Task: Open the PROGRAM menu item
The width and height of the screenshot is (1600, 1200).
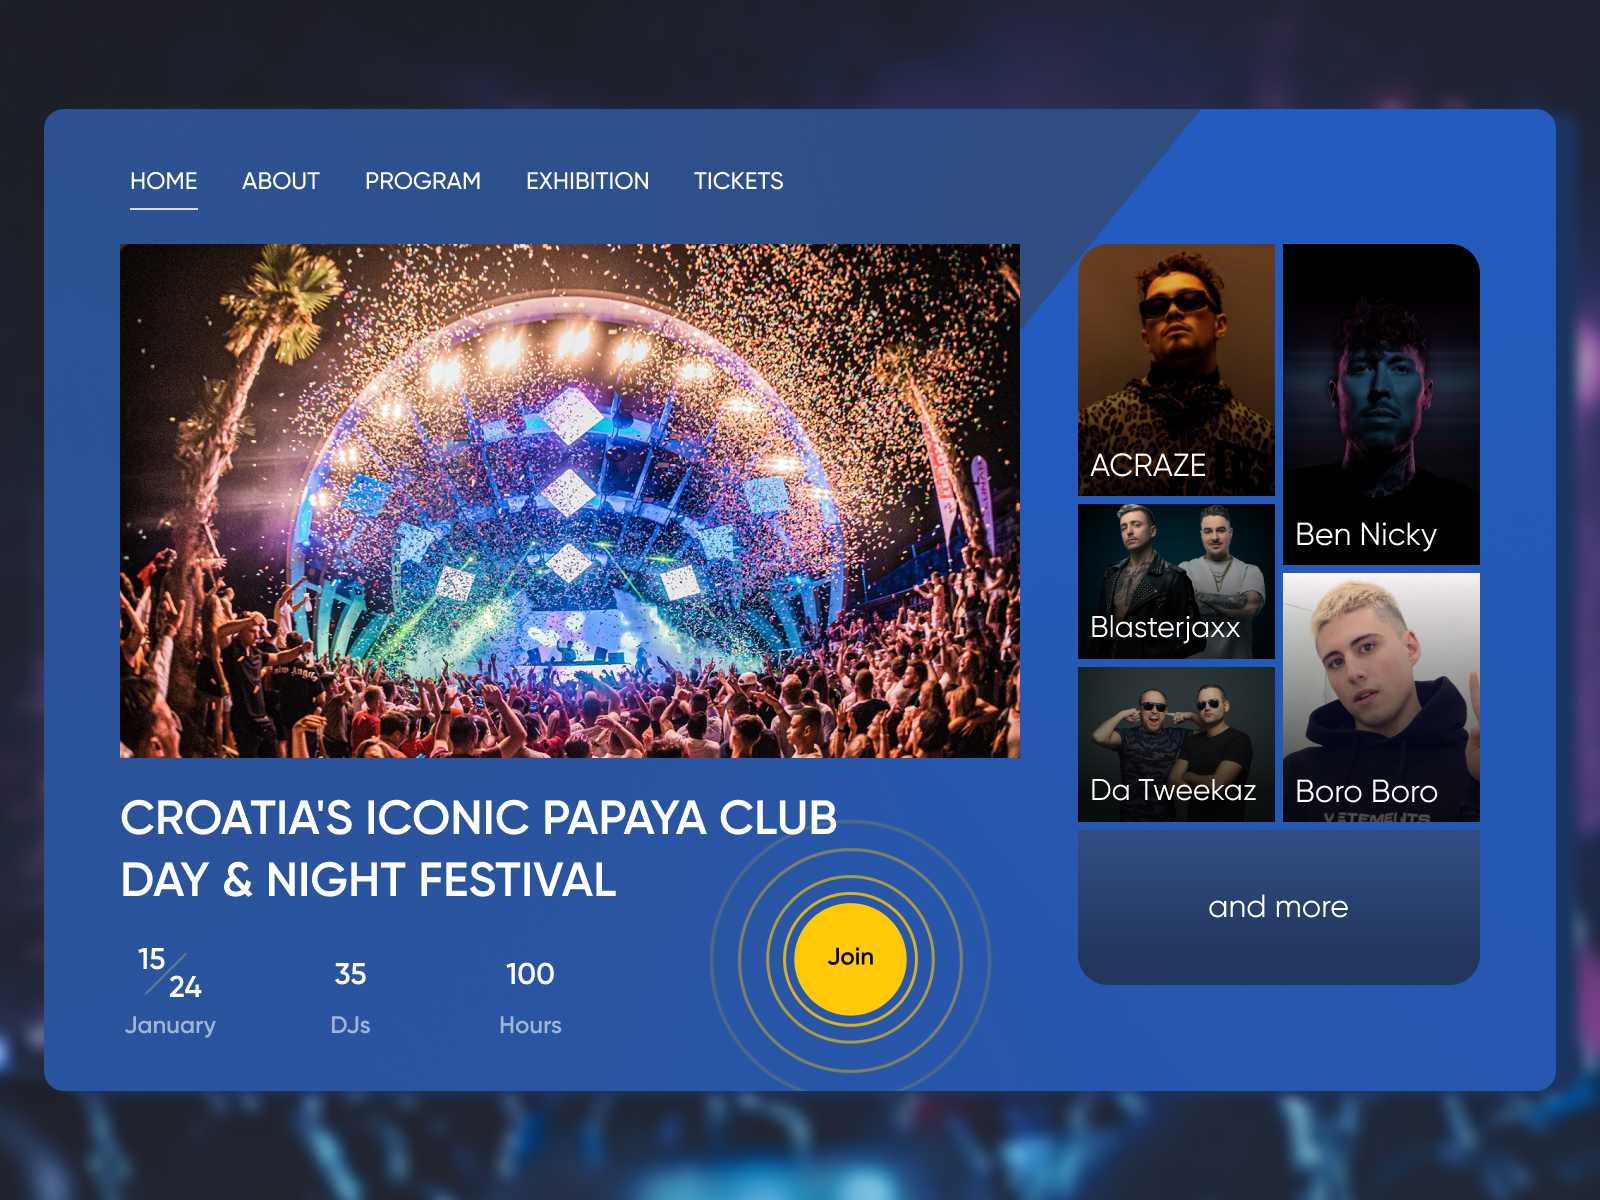Action: [x=423, y=181]
